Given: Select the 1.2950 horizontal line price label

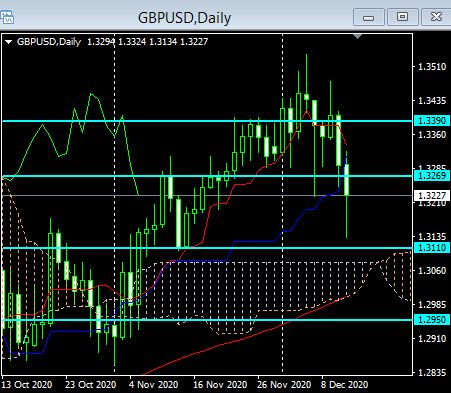Looking at the screenshot, I should [432, 320].
